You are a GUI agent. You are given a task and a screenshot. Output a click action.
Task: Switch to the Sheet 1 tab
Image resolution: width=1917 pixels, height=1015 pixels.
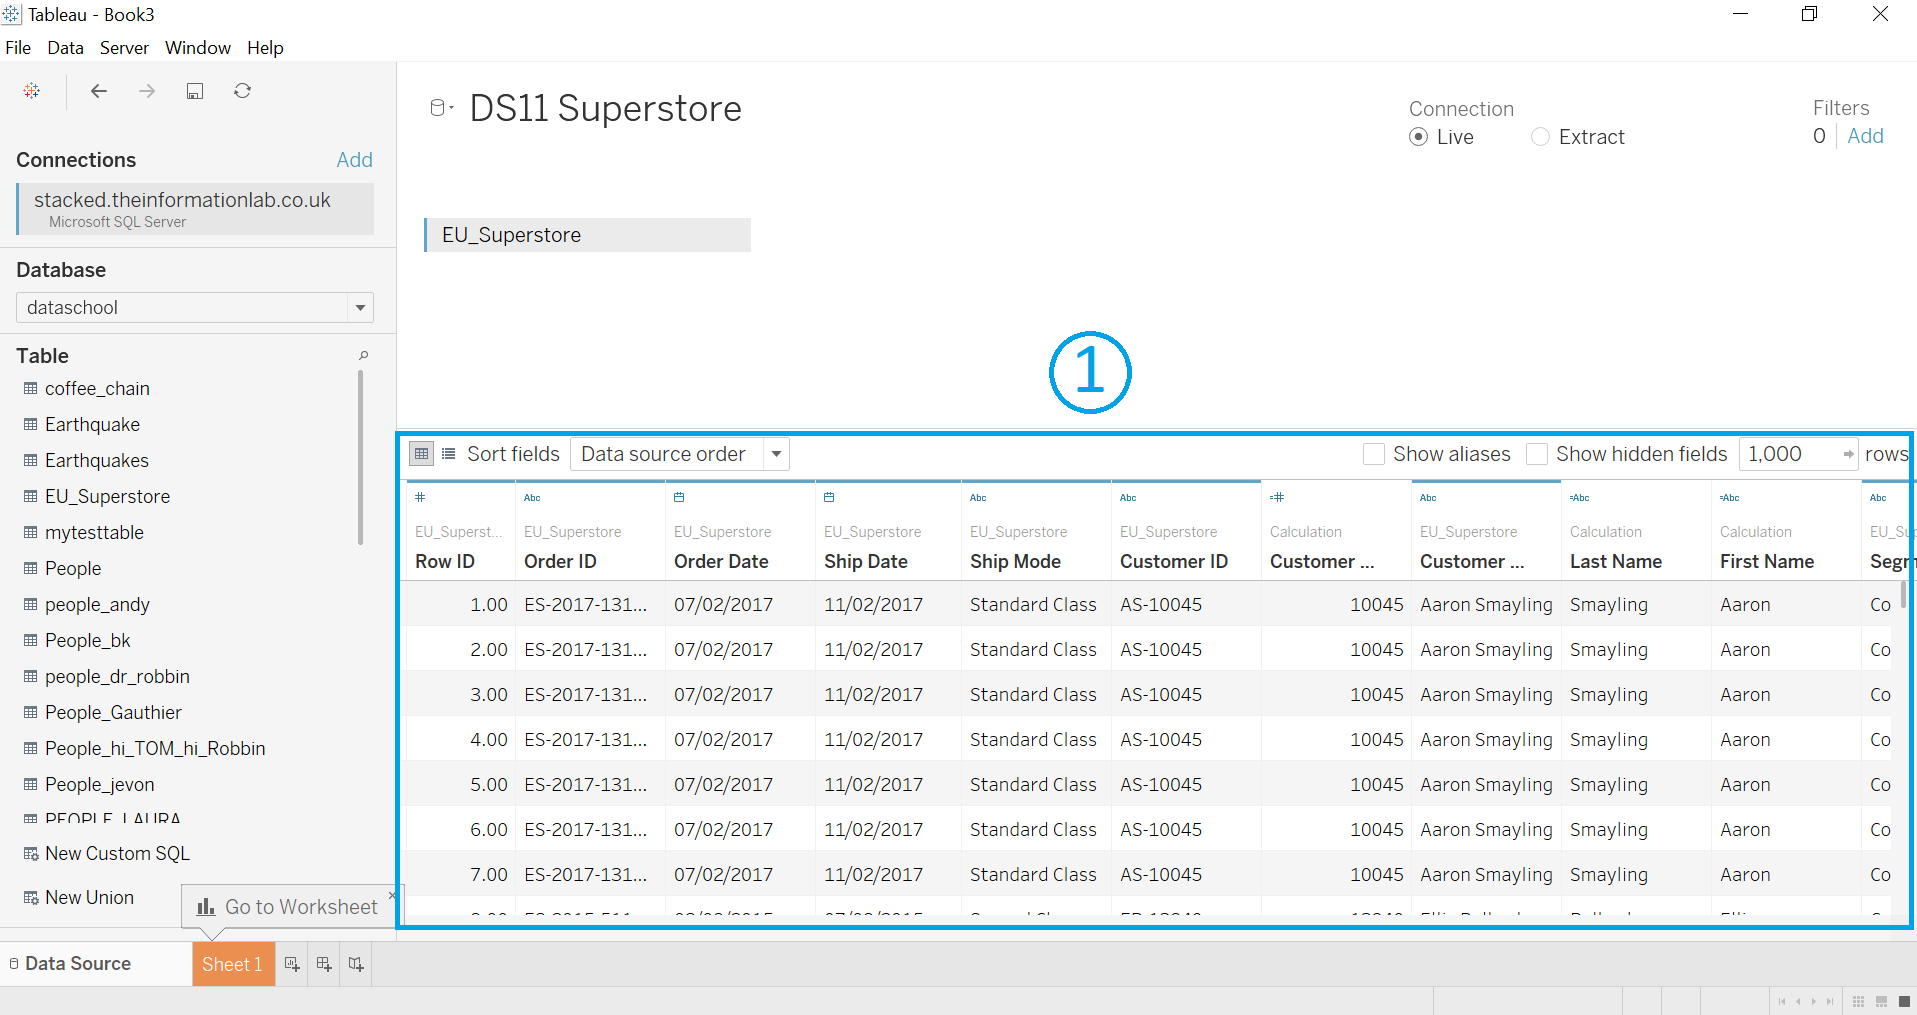(x=232, y=963)
